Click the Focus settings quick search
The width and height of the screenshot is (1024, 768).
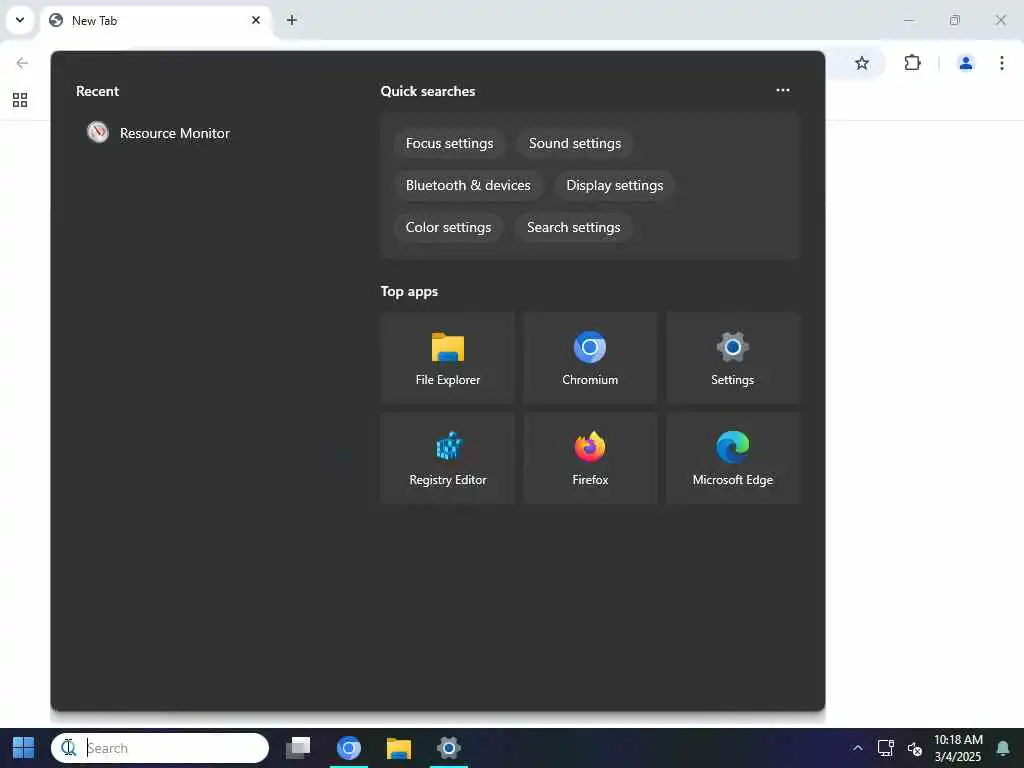tap(449, 144)
